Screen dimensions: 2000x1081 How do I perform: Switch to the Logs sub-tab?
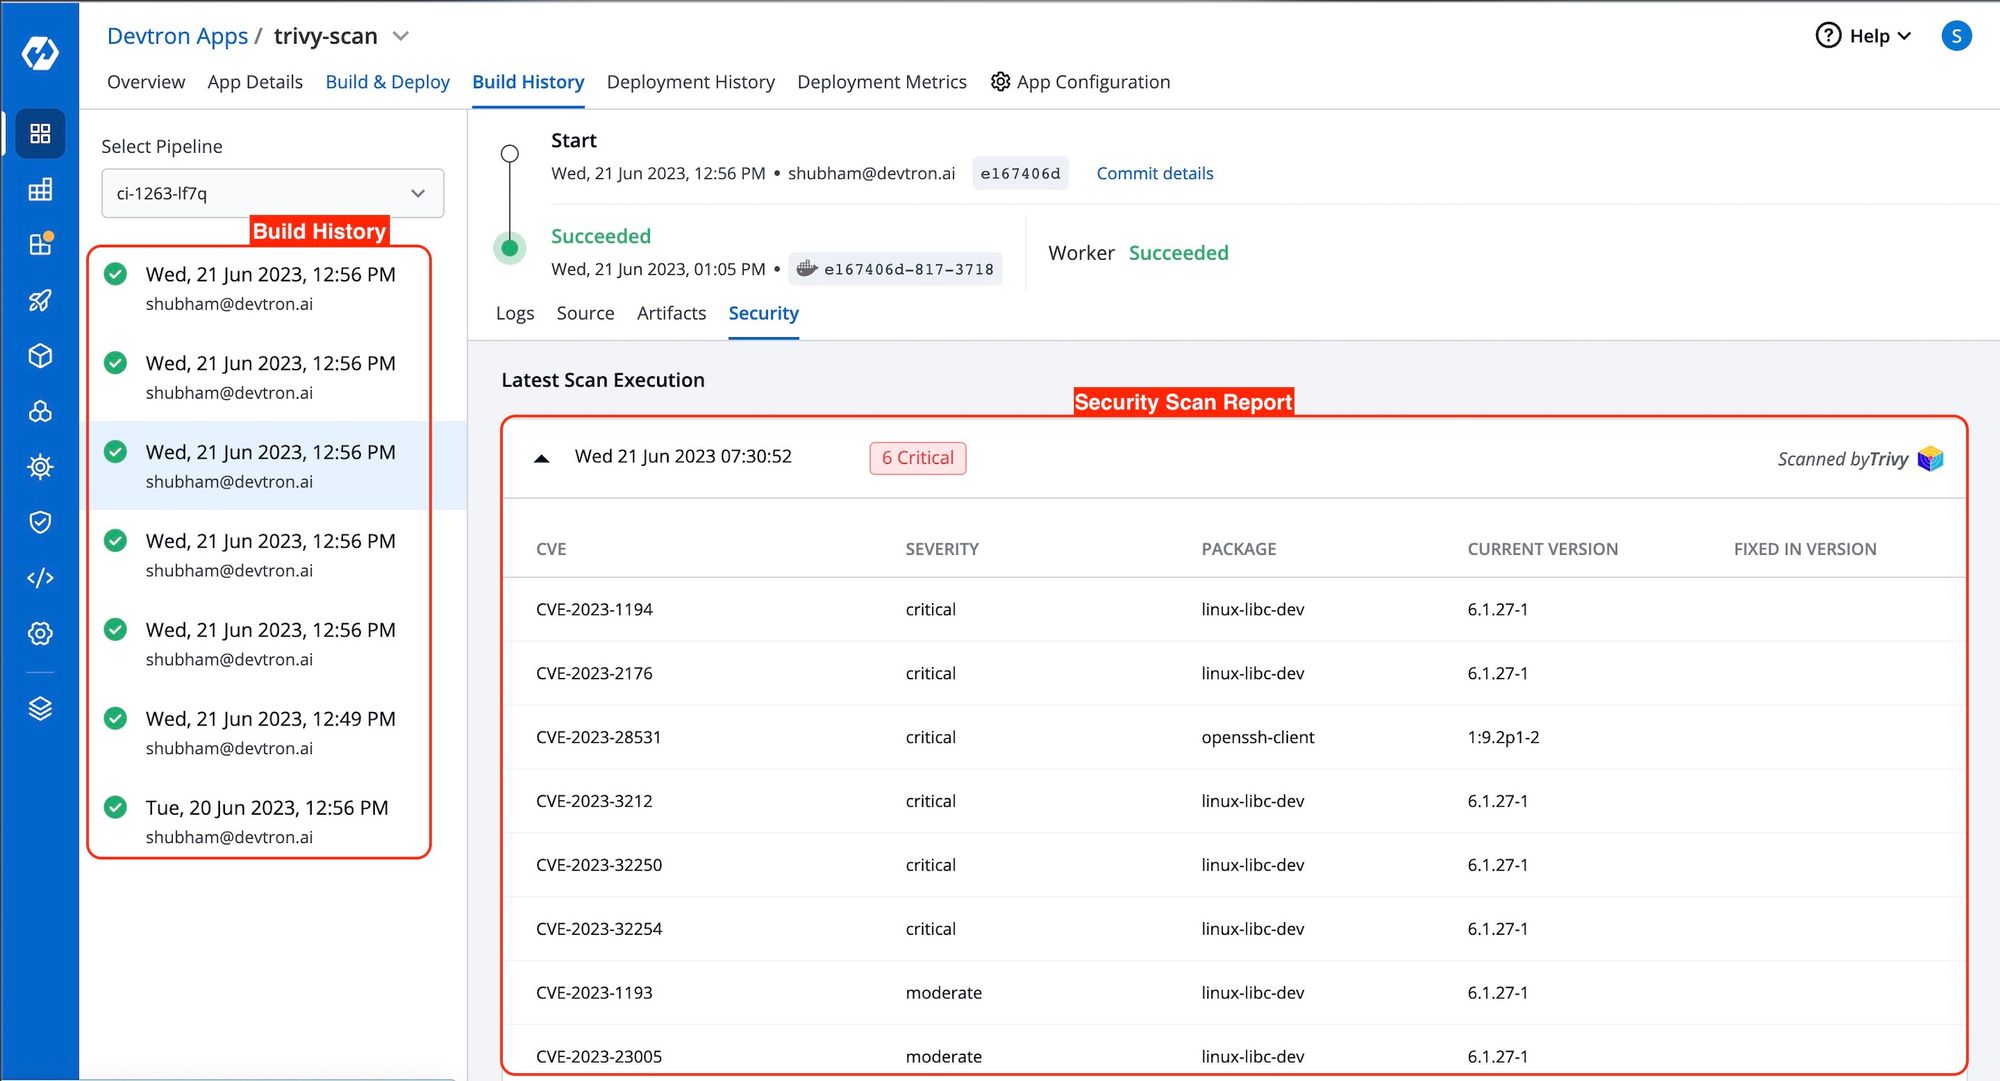[x=515, y=313]
